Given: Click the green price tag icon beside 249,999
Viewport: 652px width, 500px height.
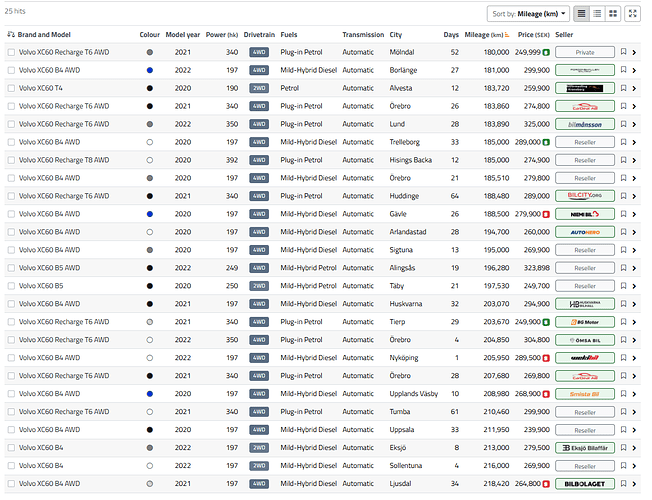Looking at the screenshot, I should pyautogui.click(x=545, y=52).
